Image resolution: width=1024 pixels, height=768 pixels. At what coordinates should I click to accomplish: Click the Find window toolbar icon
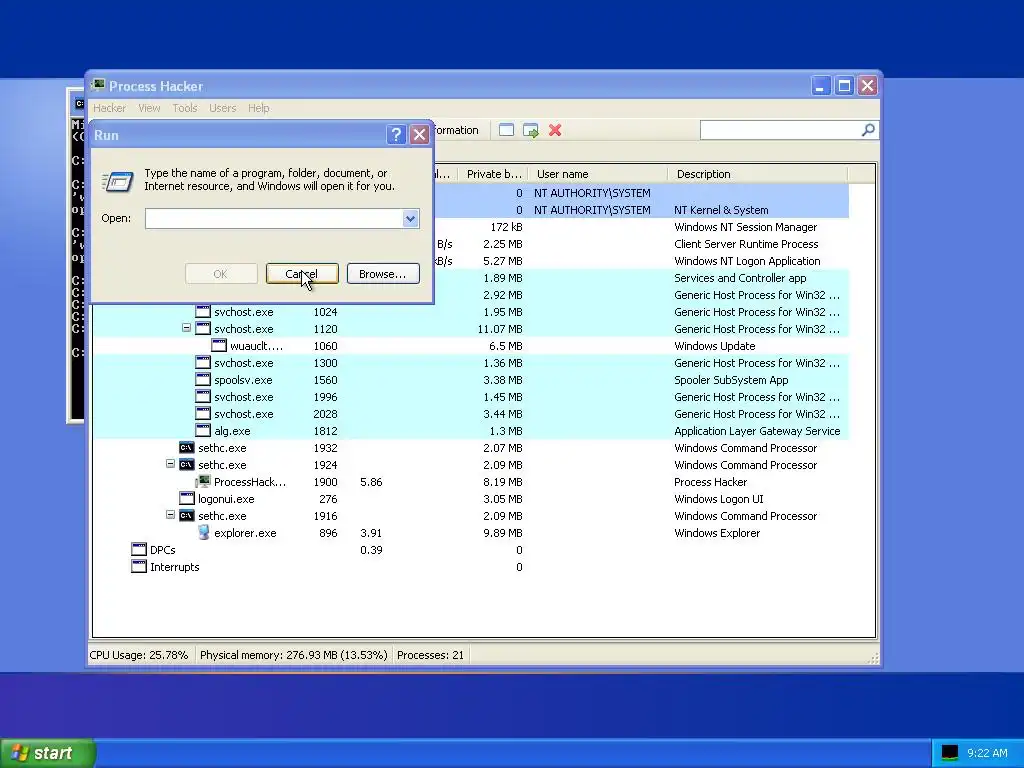(x=506, y=130)
